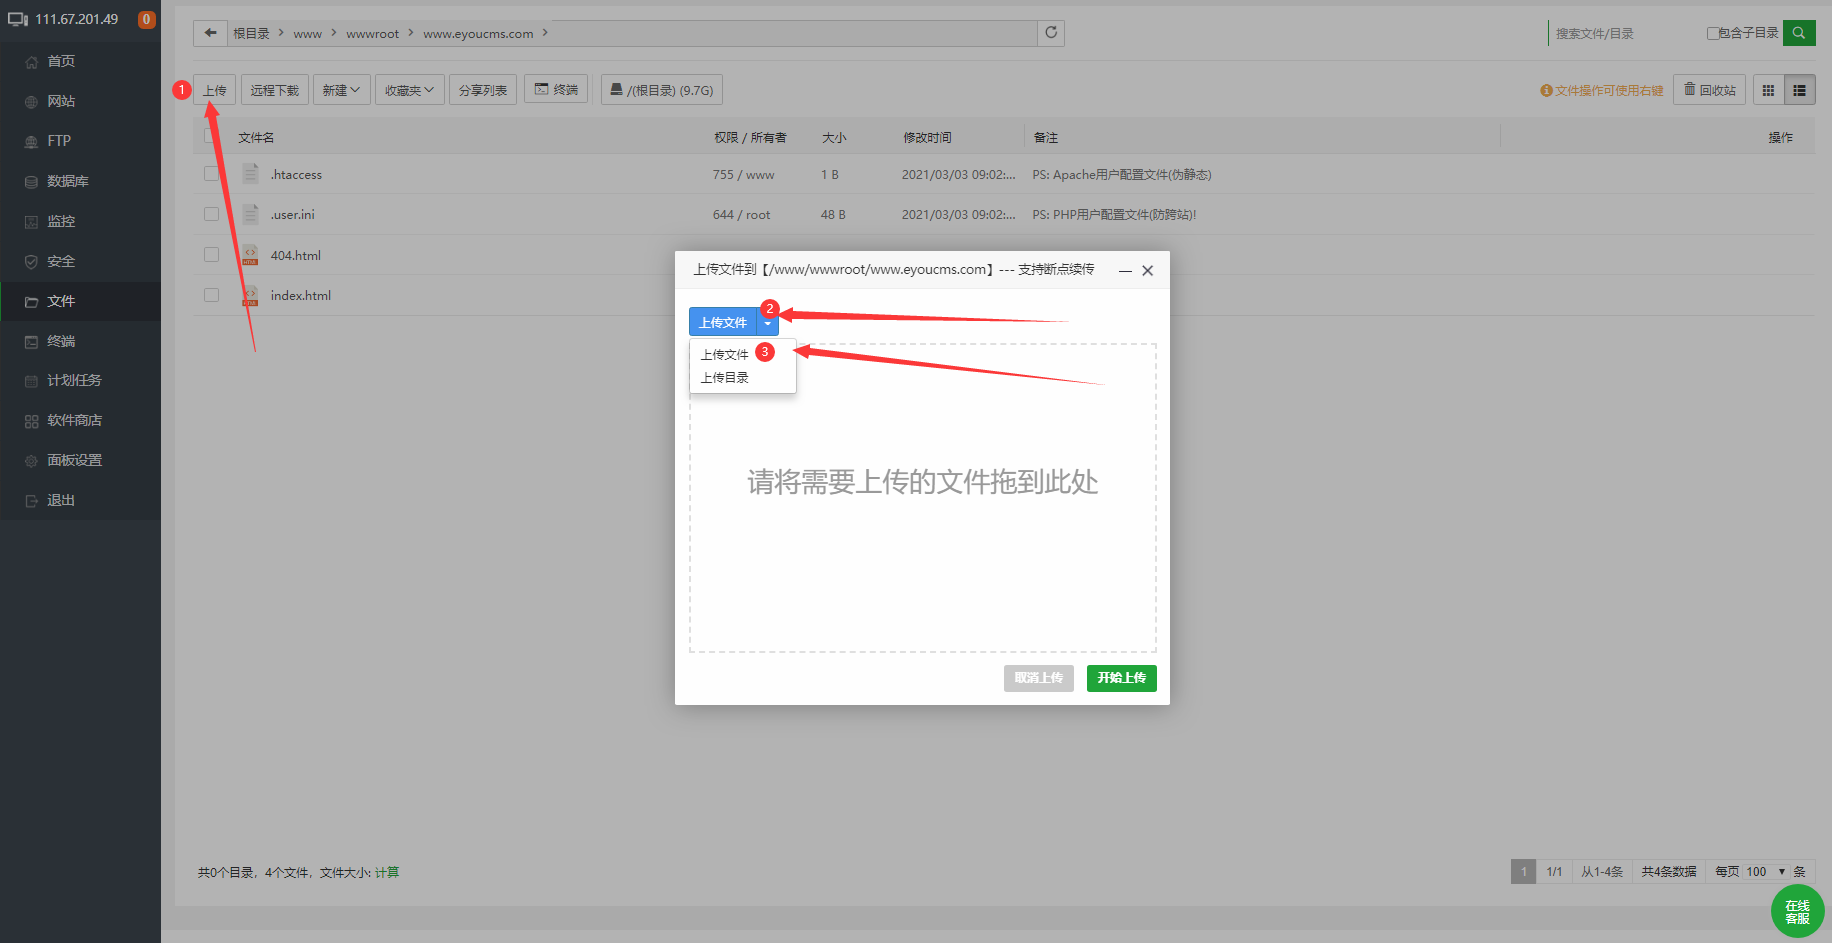Check the .htaccess file checkbox
The image size is (1832, 943).
point(211,174)
